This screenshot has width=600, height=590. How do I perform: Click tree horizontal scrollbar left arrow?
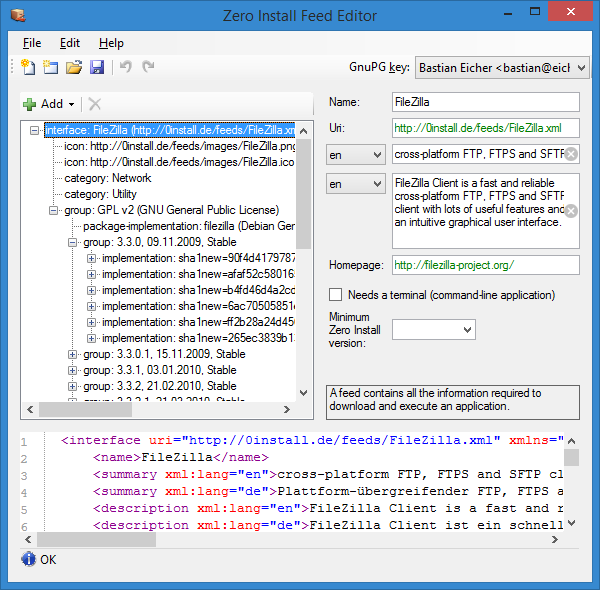point(30,410)
